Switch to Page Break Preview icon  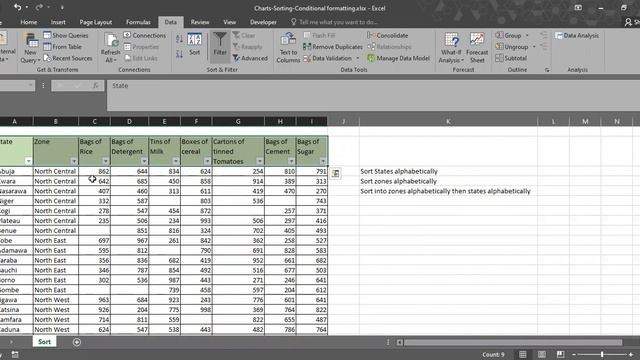click(560, 354)
